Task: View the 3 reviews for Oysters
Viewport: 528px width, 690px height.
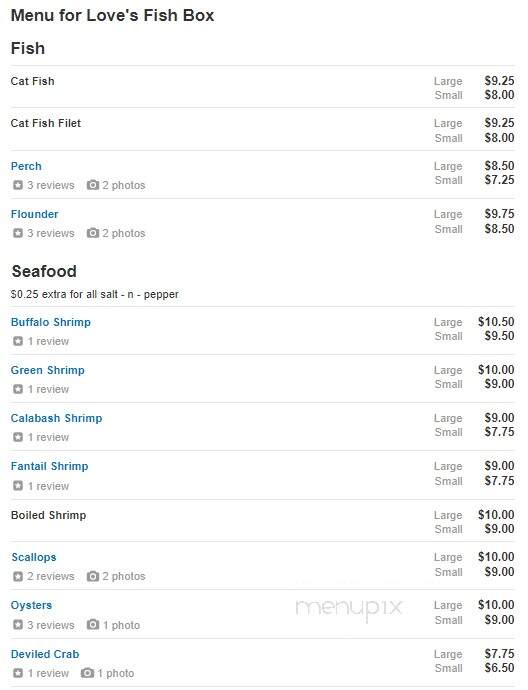Action: click(x=51, y=625)
